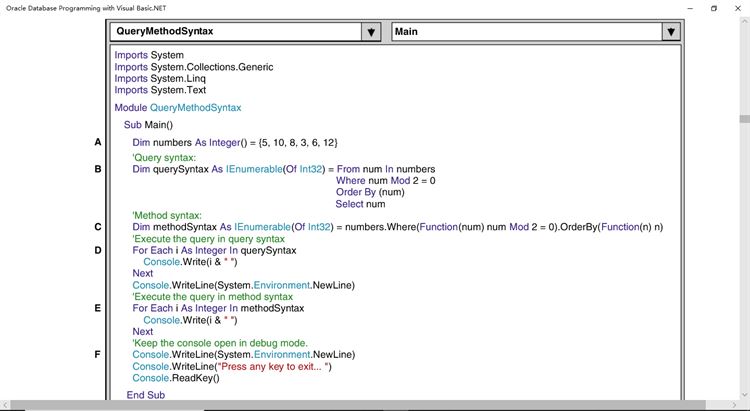Click the 'Module QueryMethodSyntax' declaration line

(177, 108)
